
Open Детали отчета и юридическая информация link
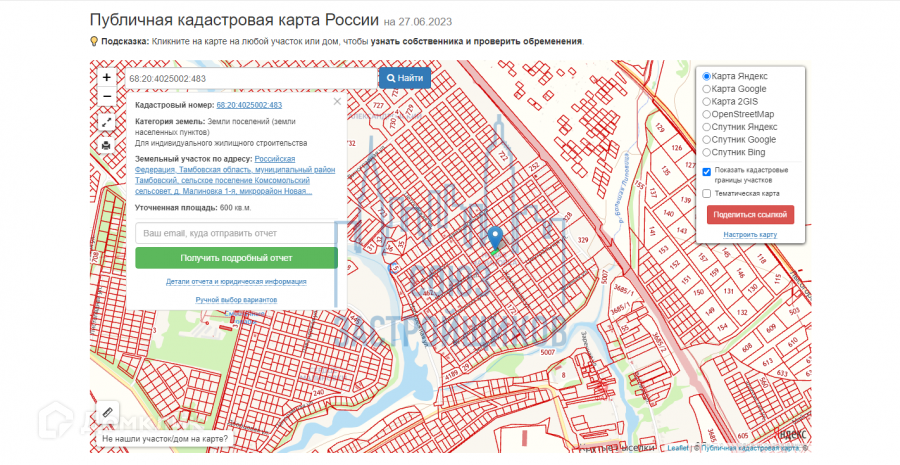pos(236,281)
